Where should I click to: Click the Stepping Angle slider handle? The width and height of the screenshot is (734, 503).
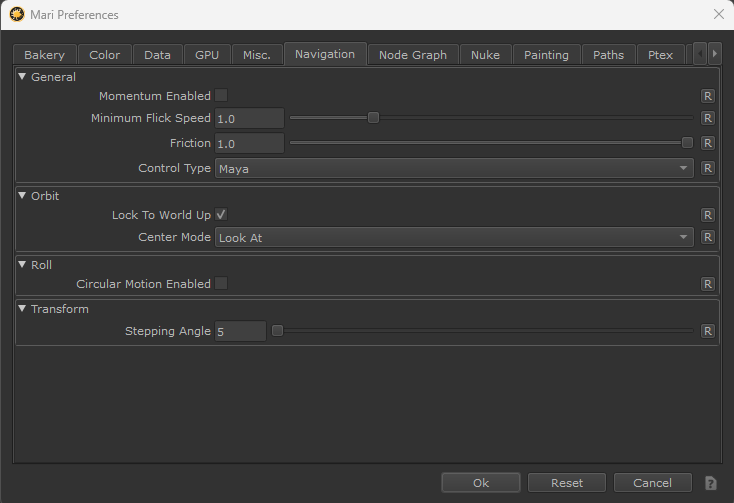[277, 331]
